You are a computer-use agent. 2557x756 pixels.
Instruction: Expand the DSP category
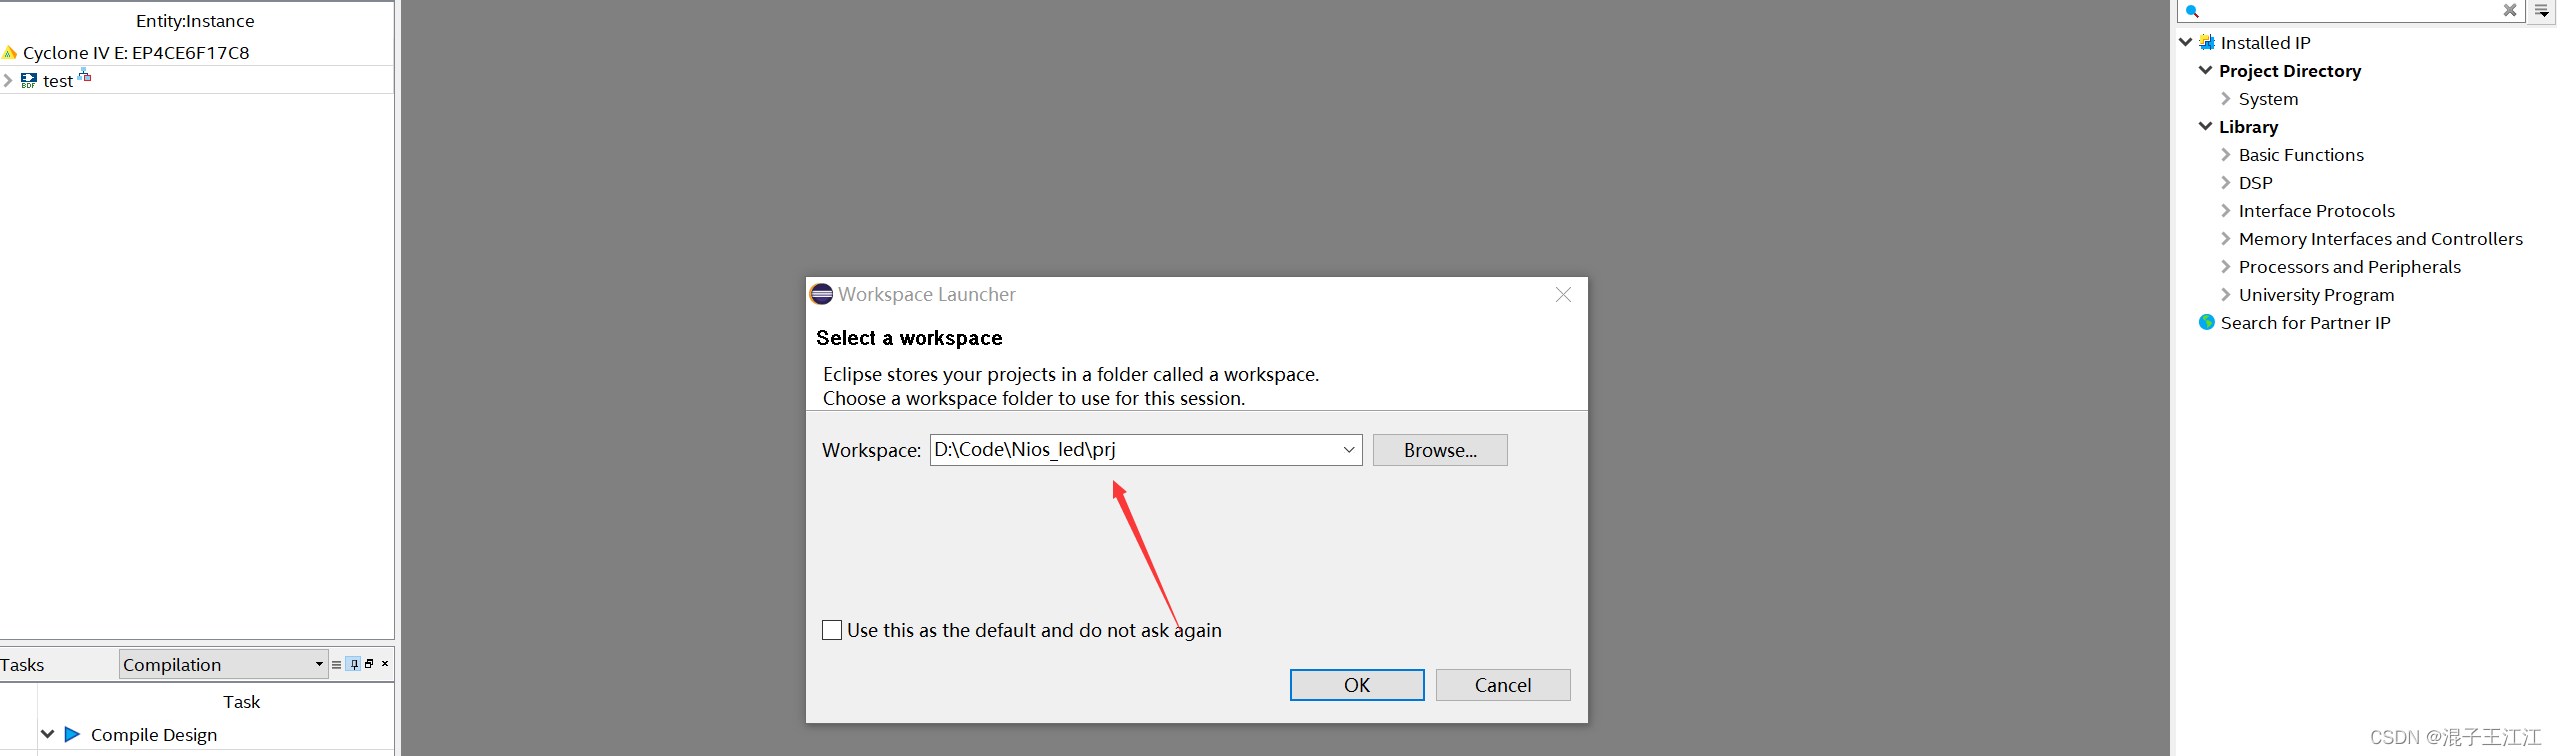click(2225, 182)
